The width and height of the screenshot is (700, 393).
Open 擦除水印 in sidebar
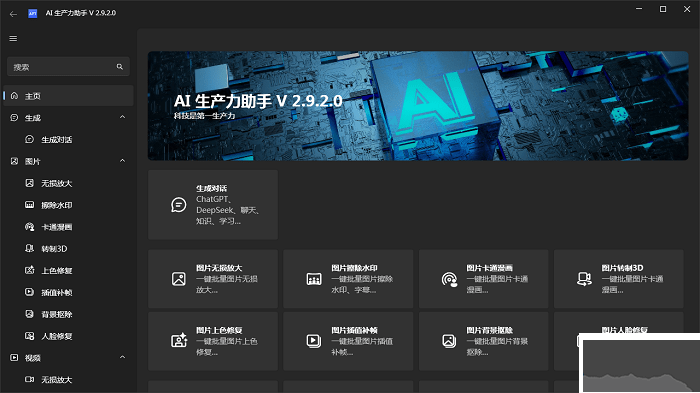pos(68,205)
